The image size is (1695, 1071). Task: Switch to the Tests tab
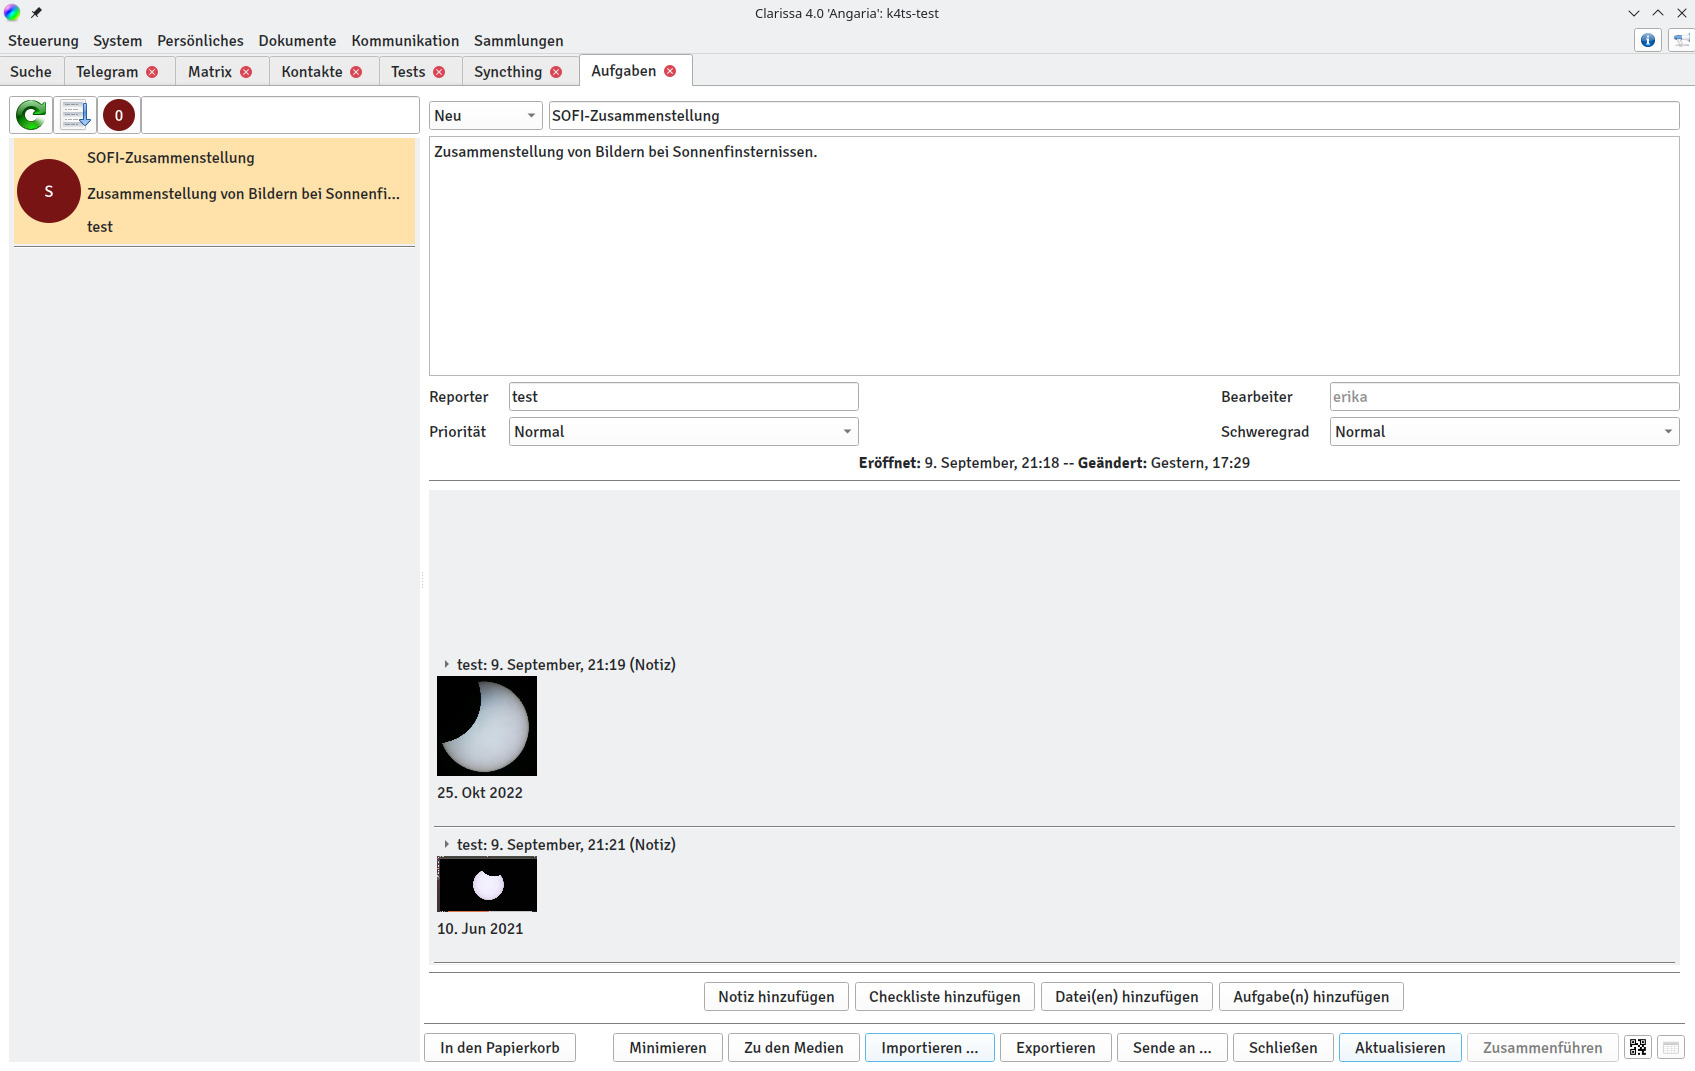(408, 72)
